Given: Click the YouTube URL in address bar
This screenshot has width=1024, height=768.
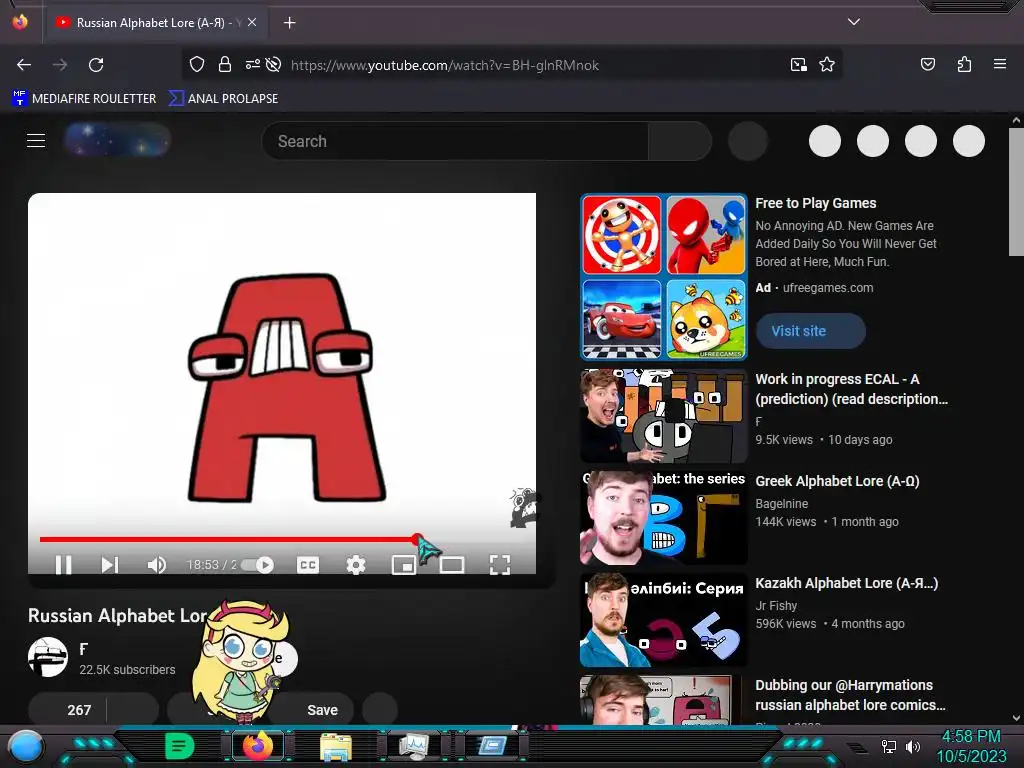Looking at the screenshot, I should 445,65.
